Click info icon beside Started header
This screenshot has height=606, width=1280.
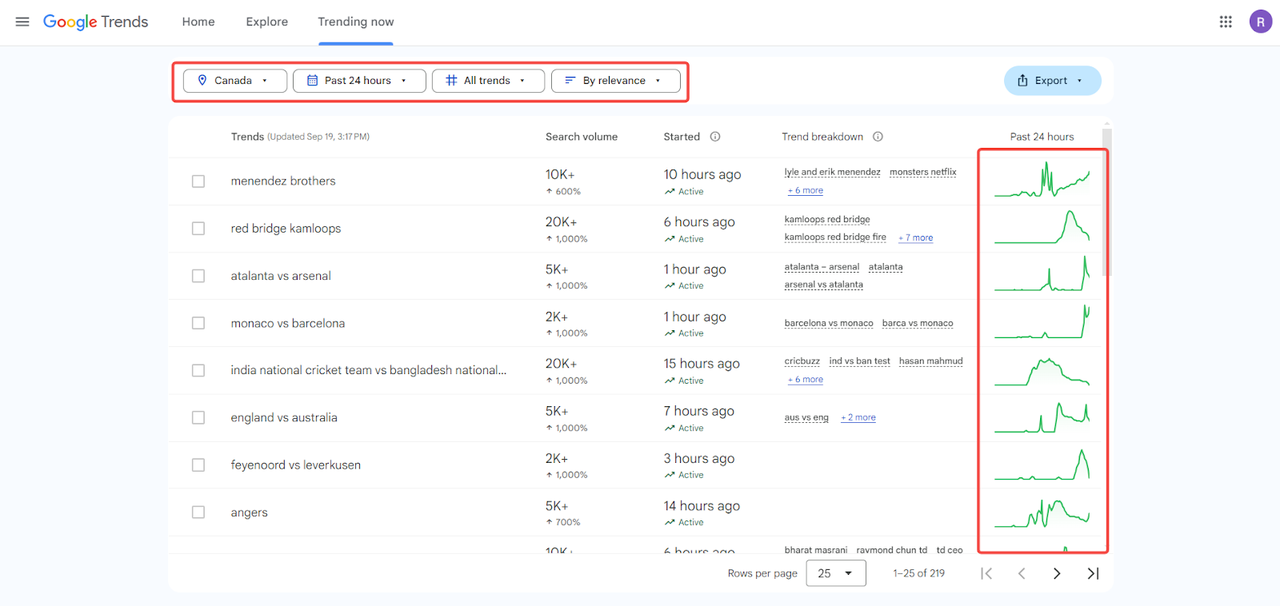coord(715,137)
